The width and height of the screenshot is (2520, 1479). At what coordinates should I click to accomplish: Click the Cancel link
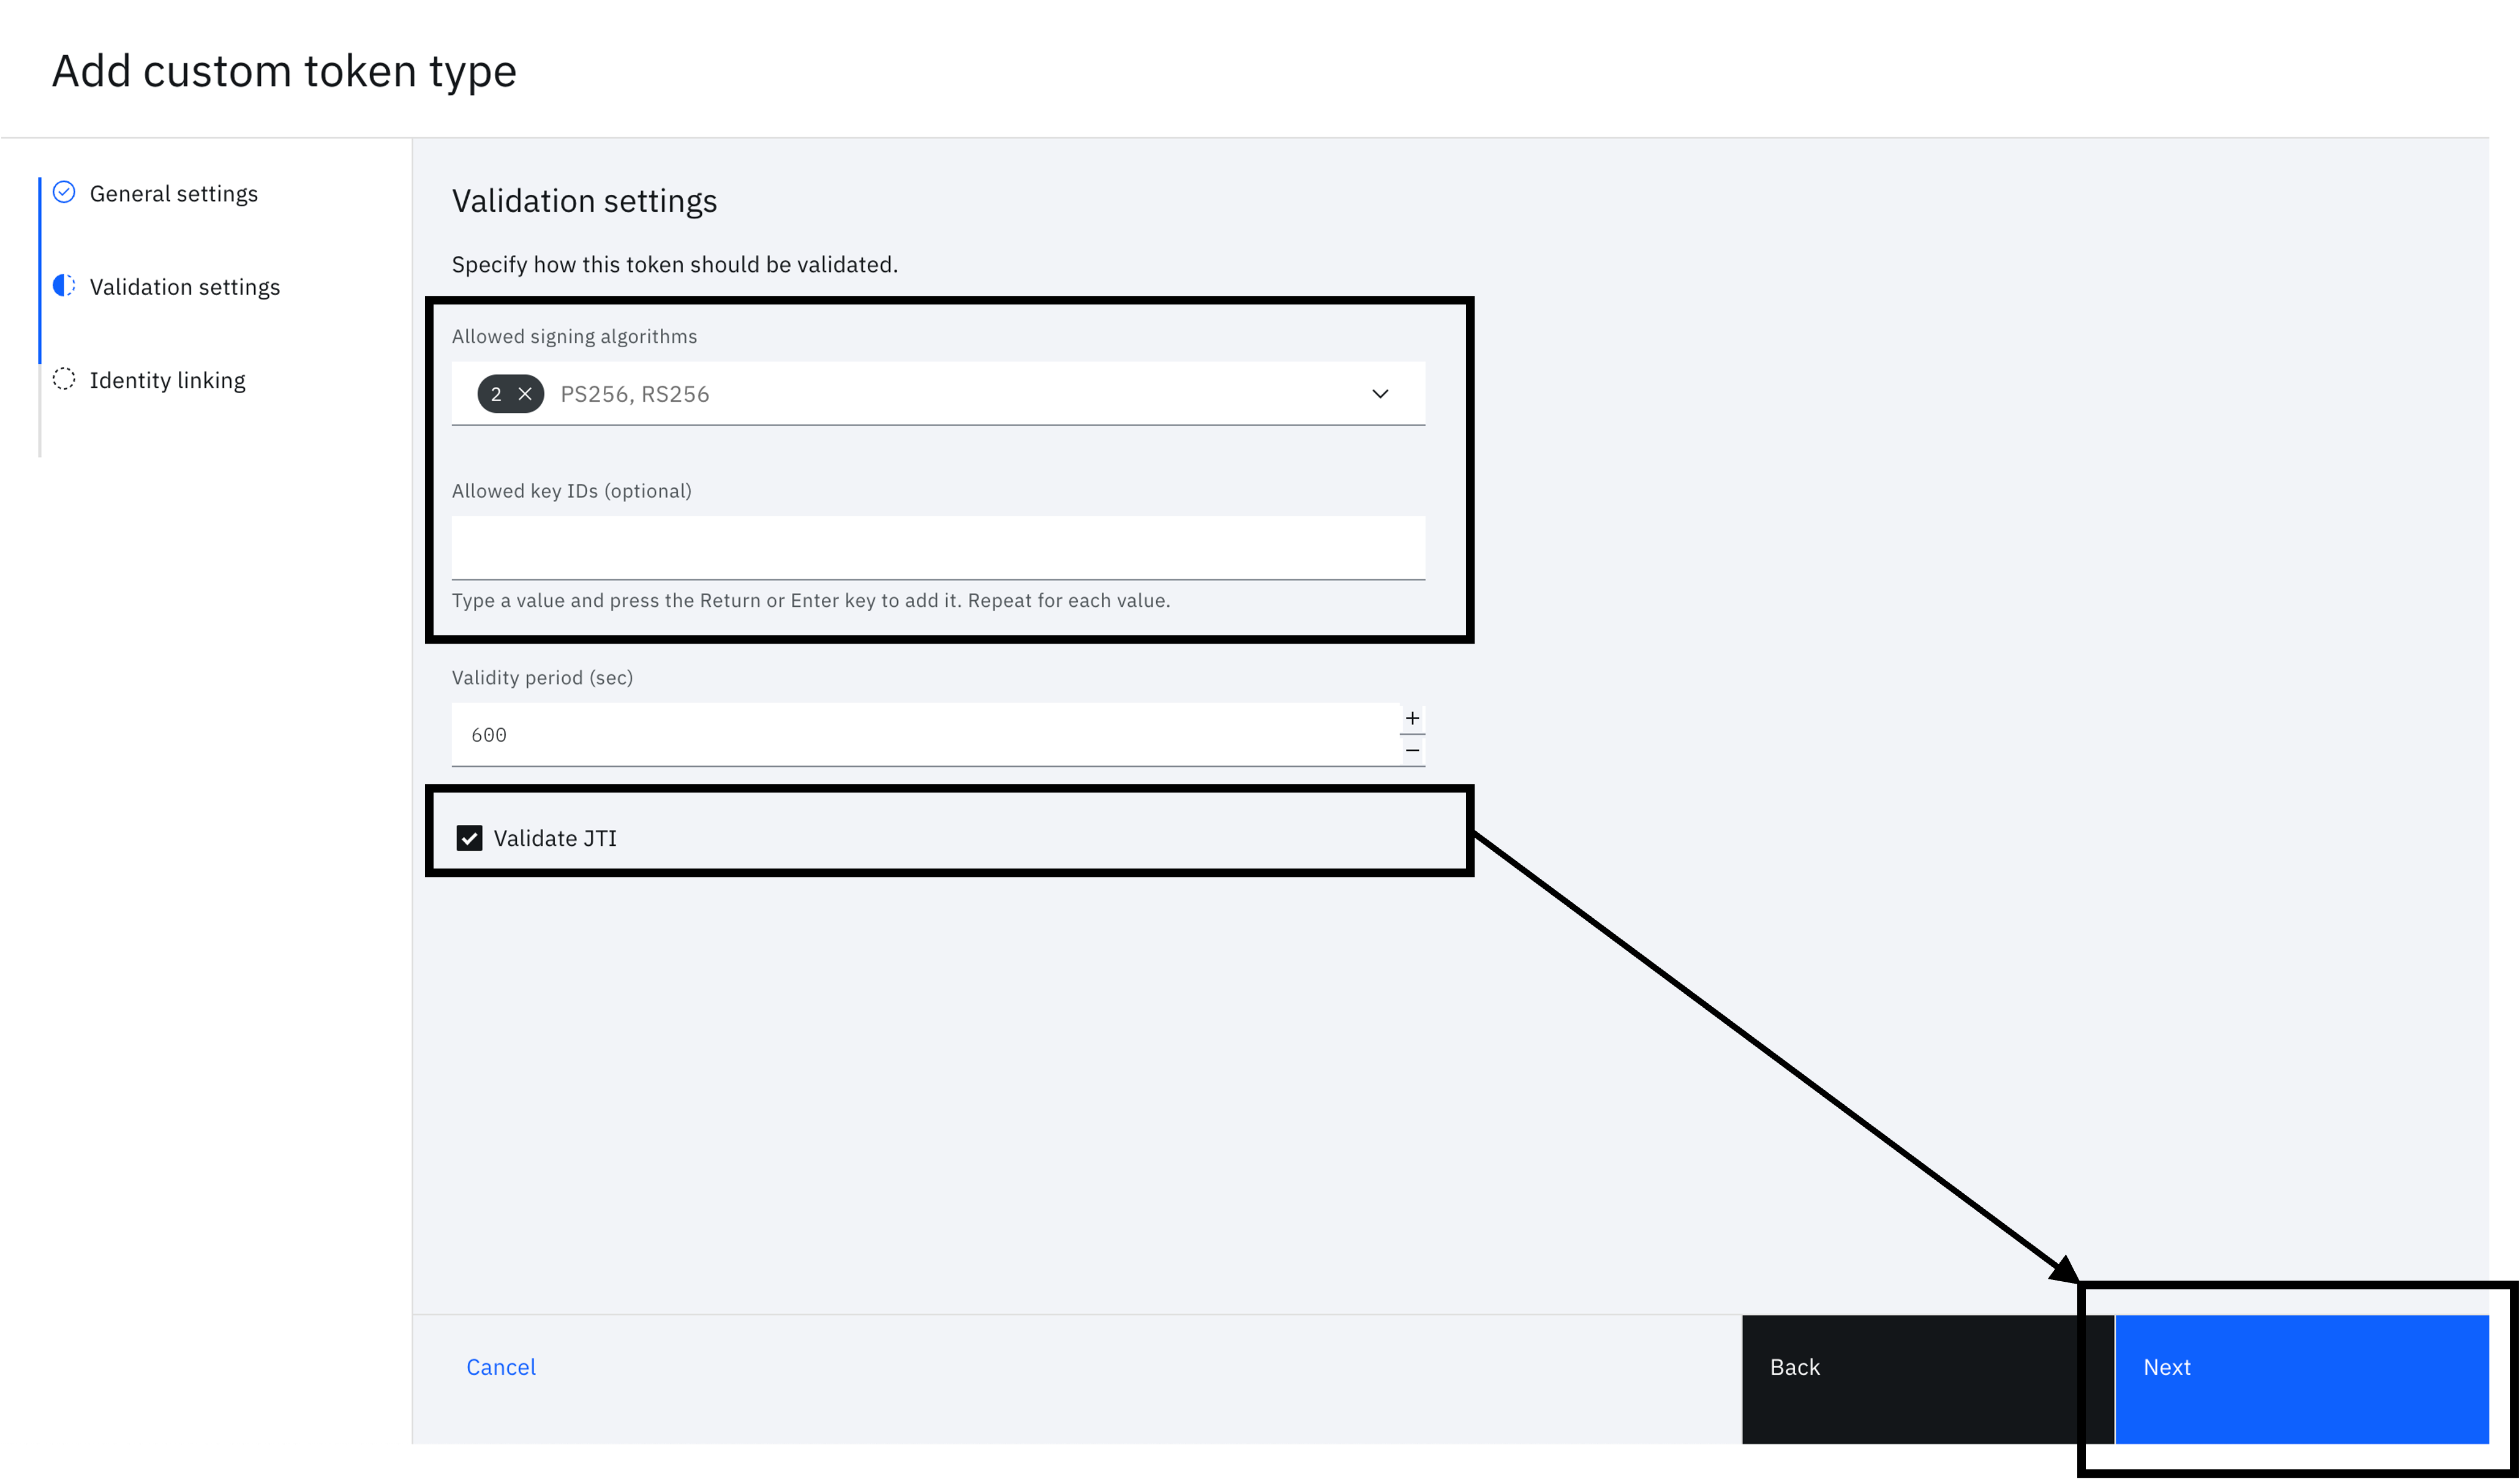point(501,1367)
